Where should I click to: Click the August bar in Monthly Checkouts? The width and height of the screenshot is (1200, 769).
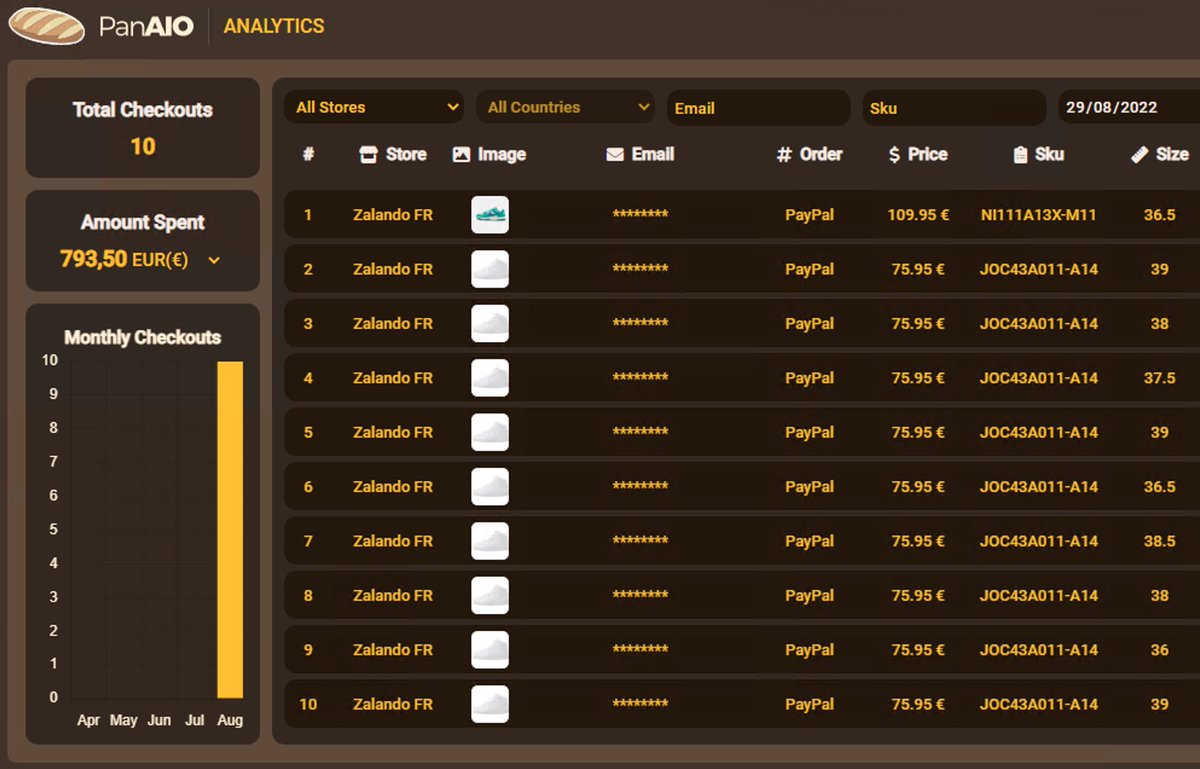click(x=230, y=529)
